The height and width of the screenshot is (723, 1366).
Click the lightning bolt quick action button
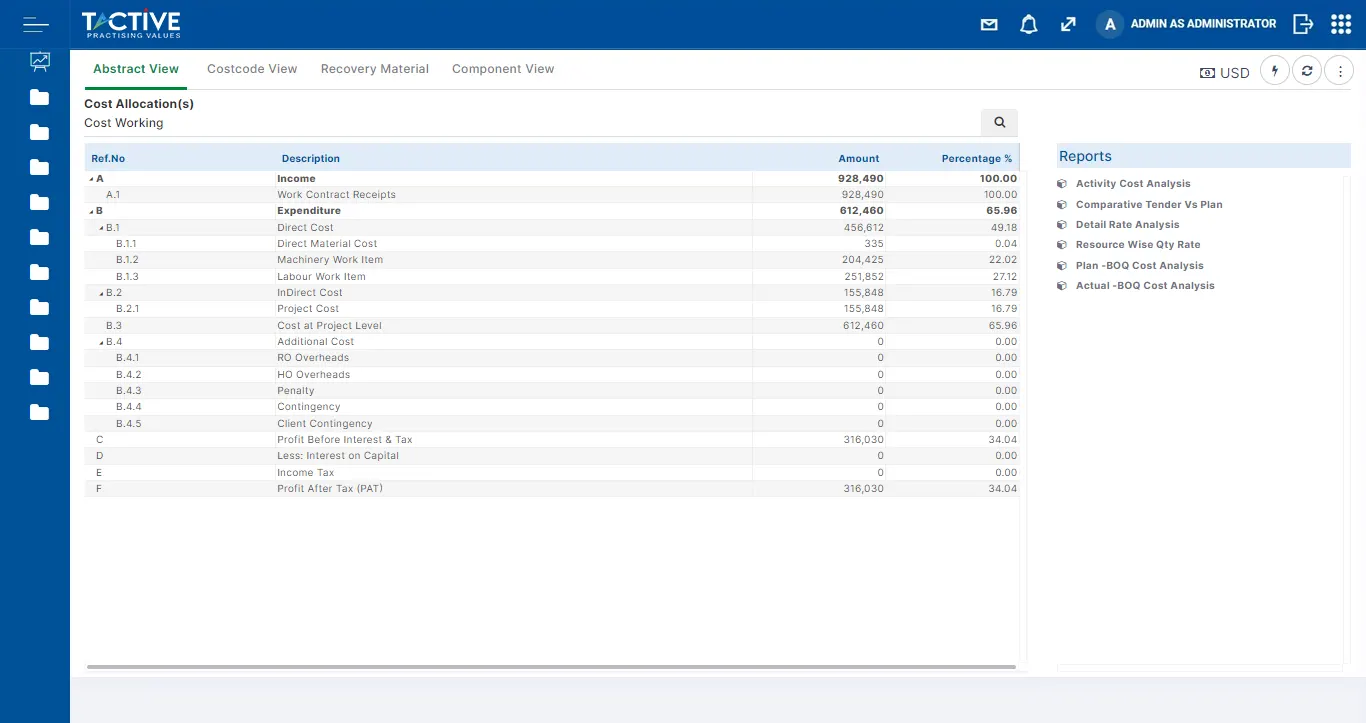click(x=1274, y=71)
